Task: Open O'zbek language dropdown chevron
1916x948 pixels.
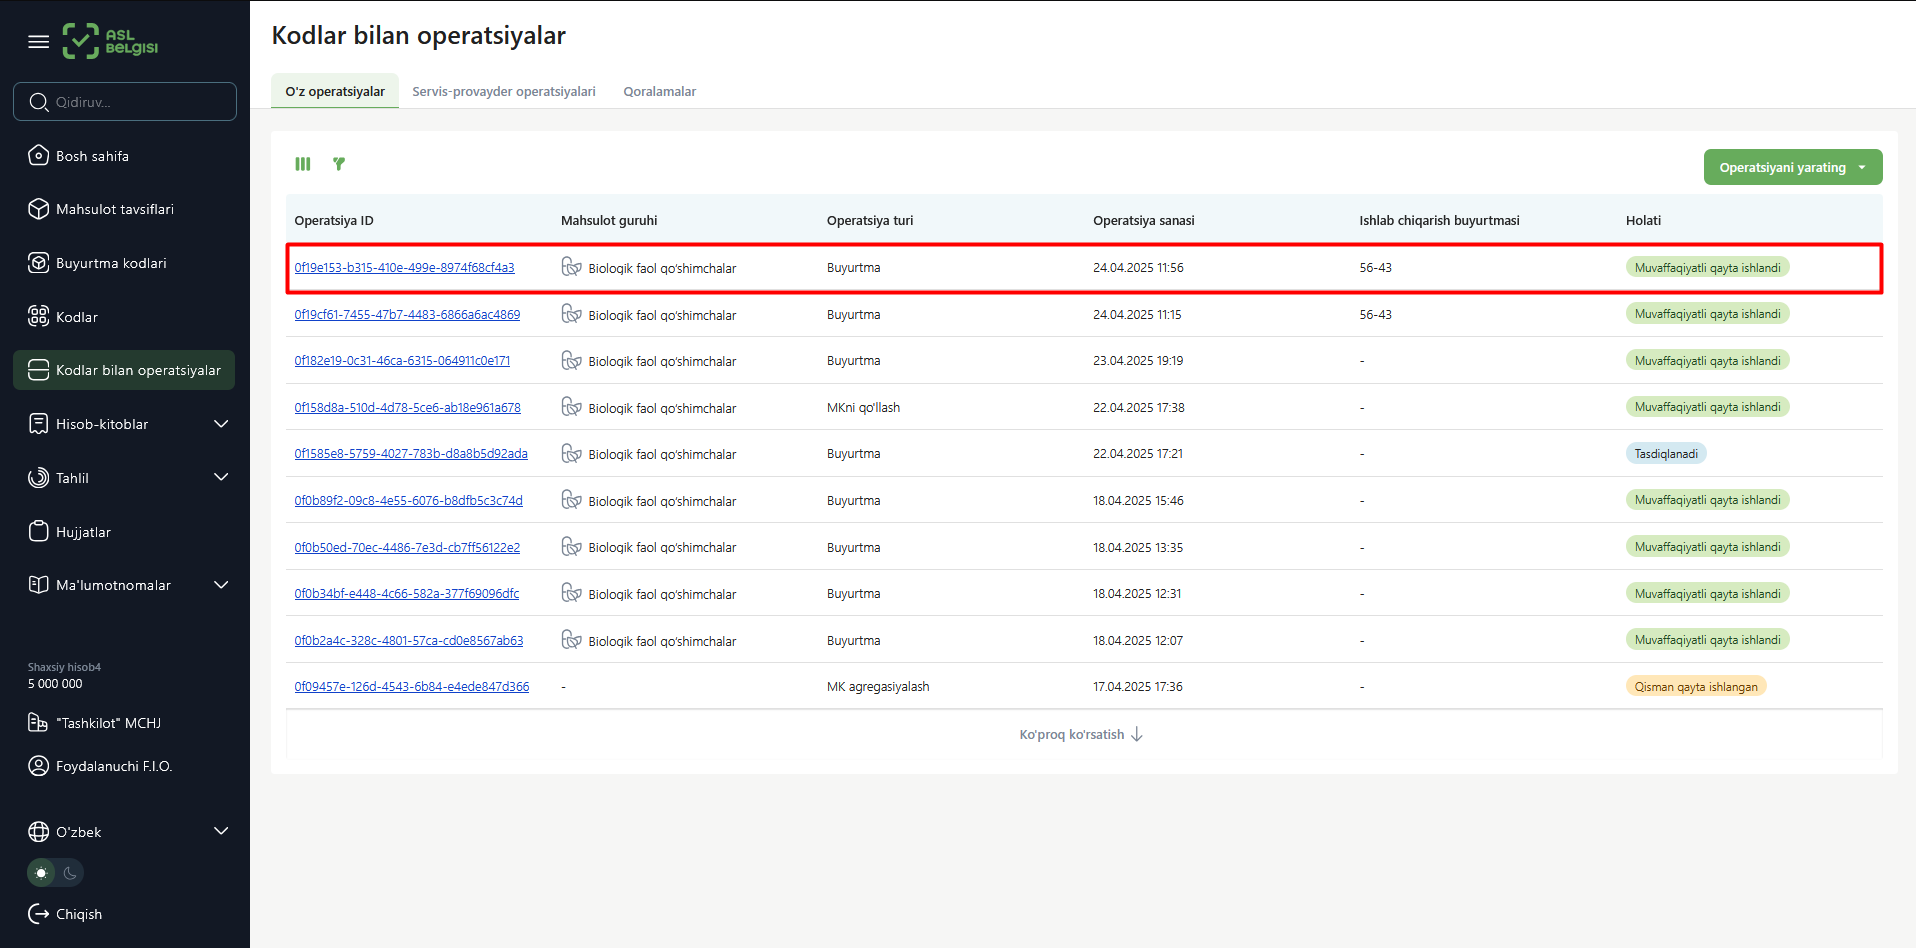Action: [221, 832]
